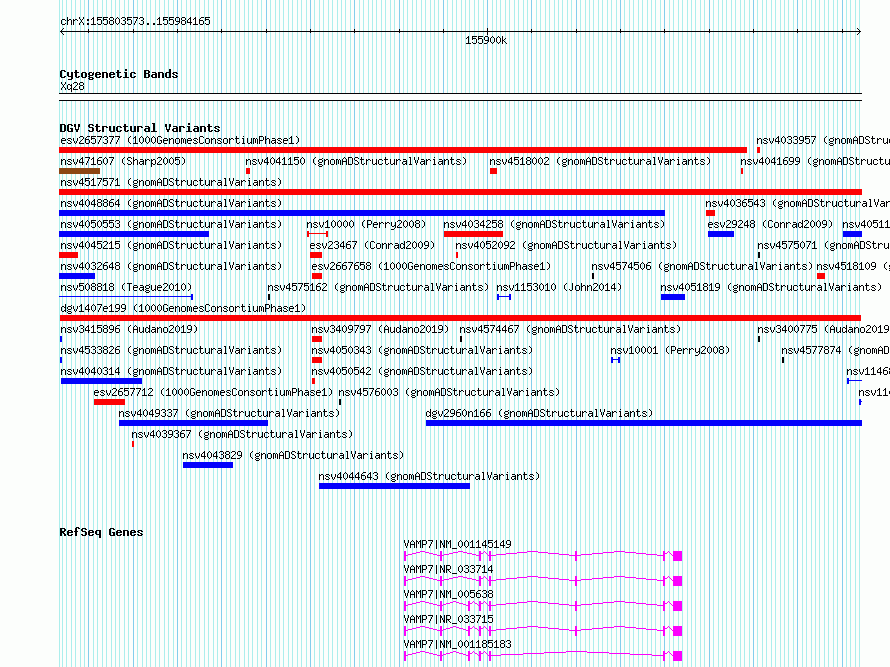Click nsv3415896 (Audano2019) label
Viewport: 890px width, 667px height.
pos(129,329)
